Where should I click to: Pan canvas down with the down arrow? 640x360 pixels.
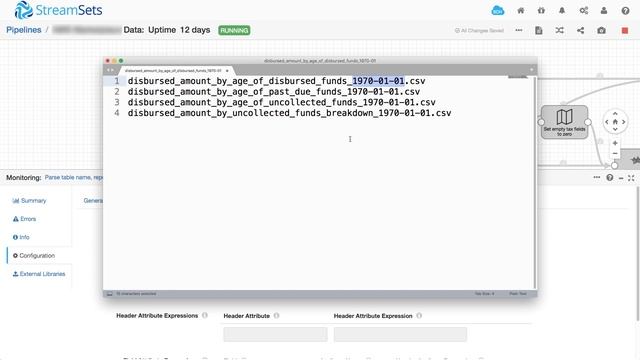[x=615, y=129]
